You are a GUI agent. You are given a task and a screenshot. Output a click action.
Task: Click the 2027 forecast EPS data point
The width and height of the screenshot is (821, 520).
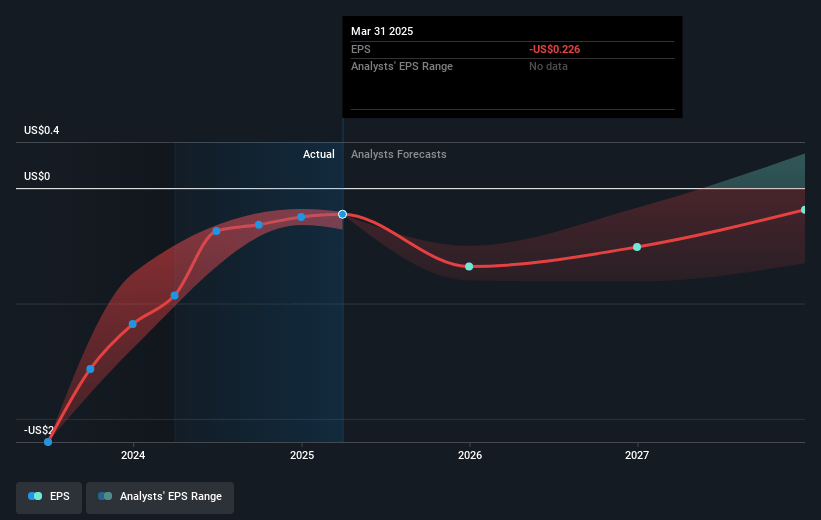tap(637, 247)
